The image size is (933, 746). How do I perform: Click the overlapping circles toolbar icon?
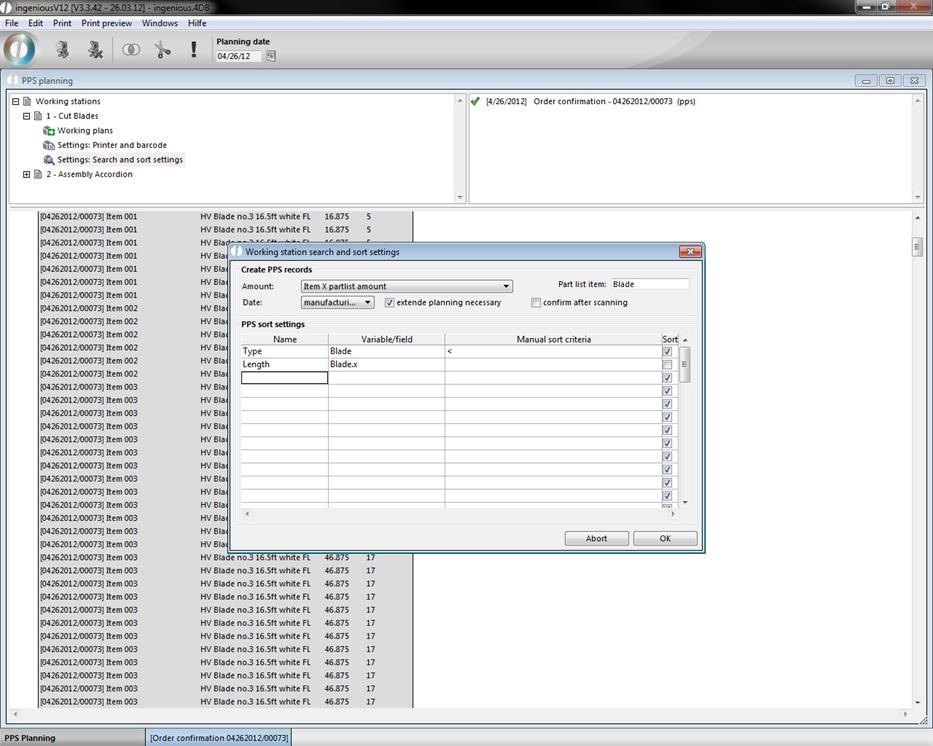tap(131, 49)
